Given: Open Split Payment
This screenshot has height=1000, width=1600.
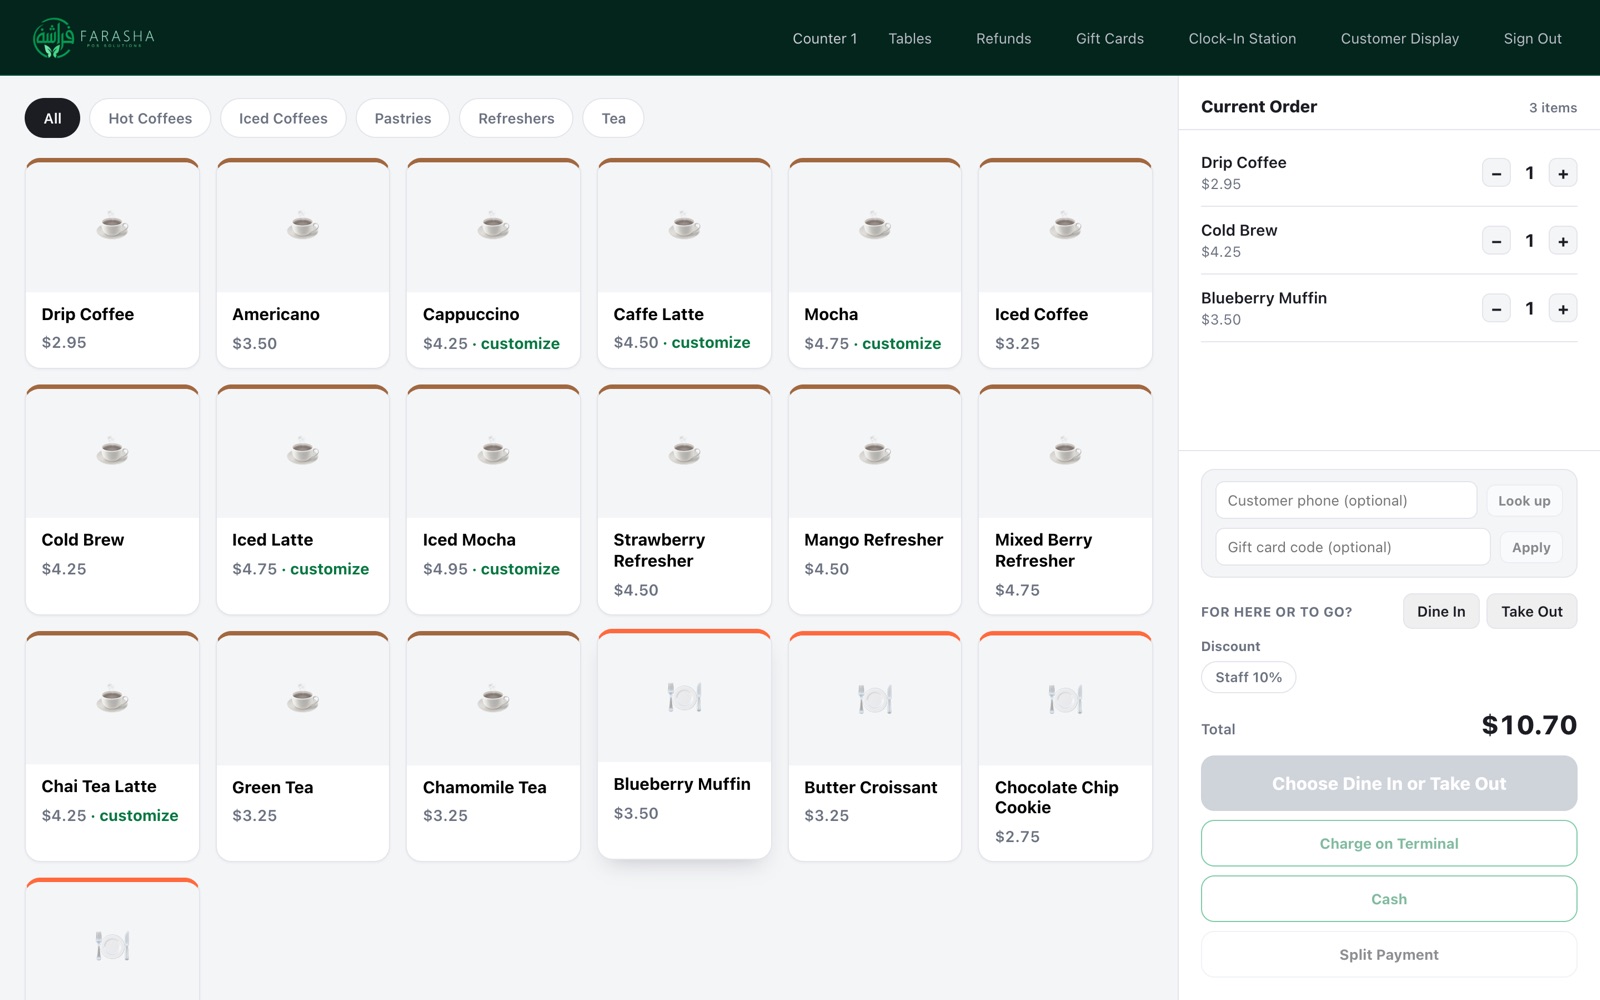Looking at the screenshot, I should click(1389, 955).
